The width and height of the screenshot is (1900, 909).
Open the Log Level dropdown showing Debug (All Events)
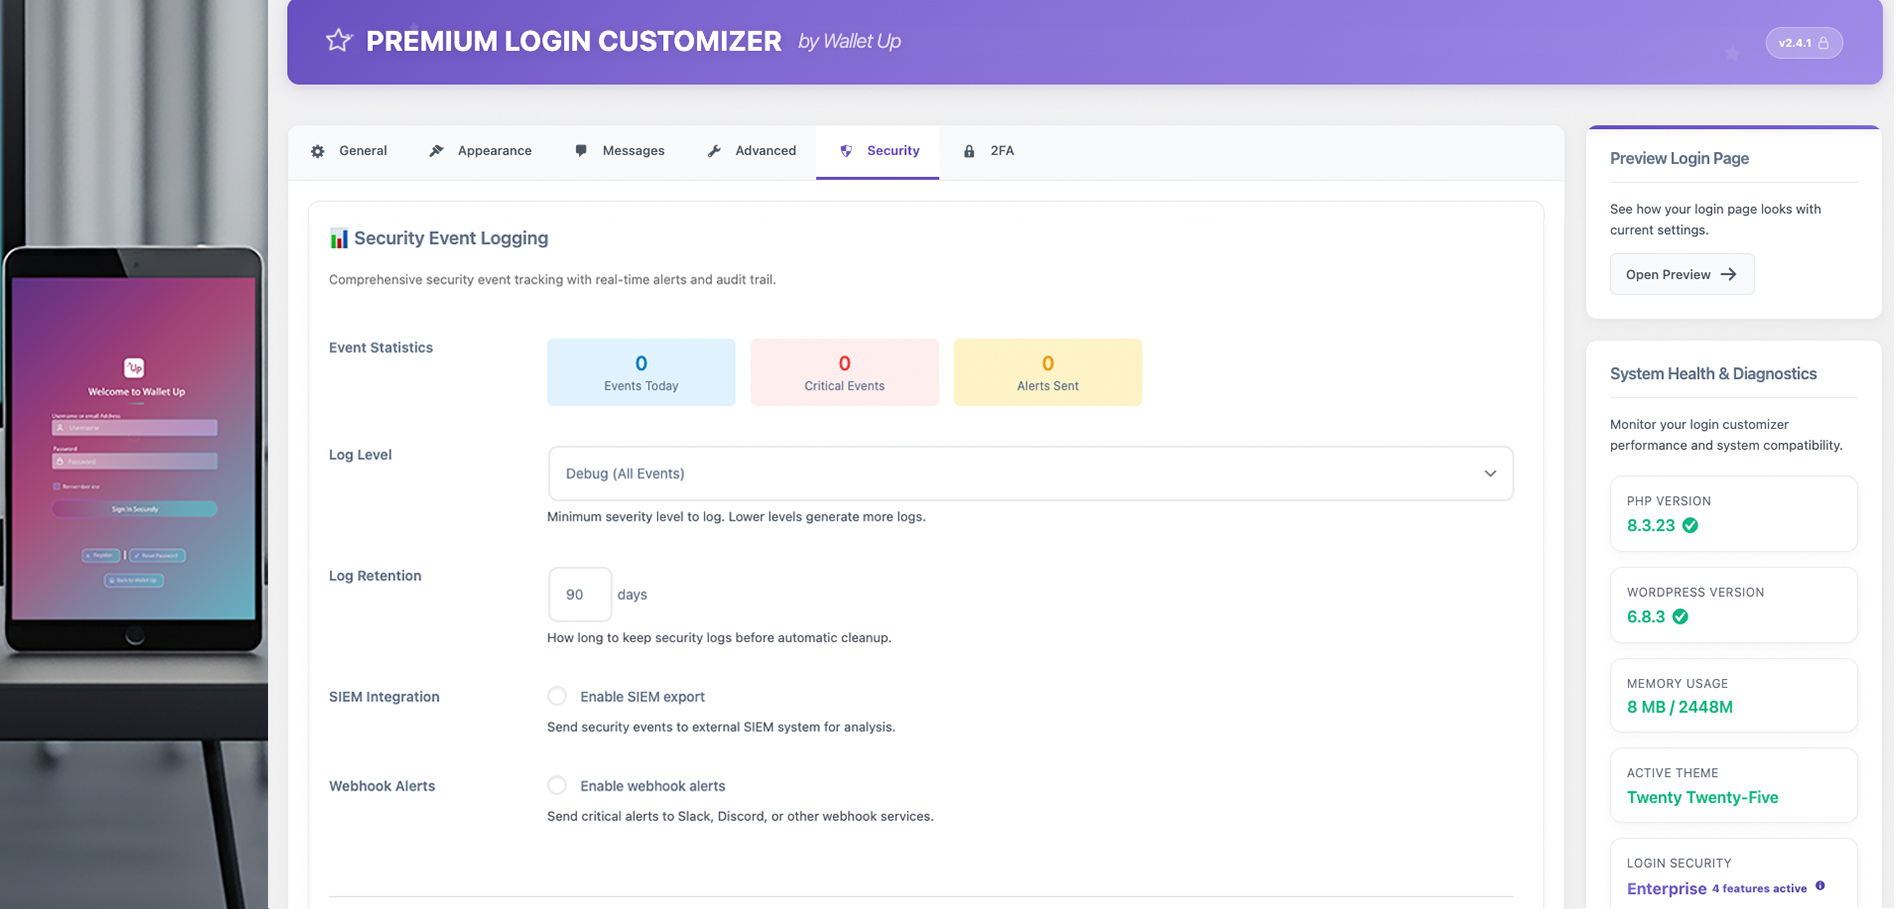click(1030, 473)
